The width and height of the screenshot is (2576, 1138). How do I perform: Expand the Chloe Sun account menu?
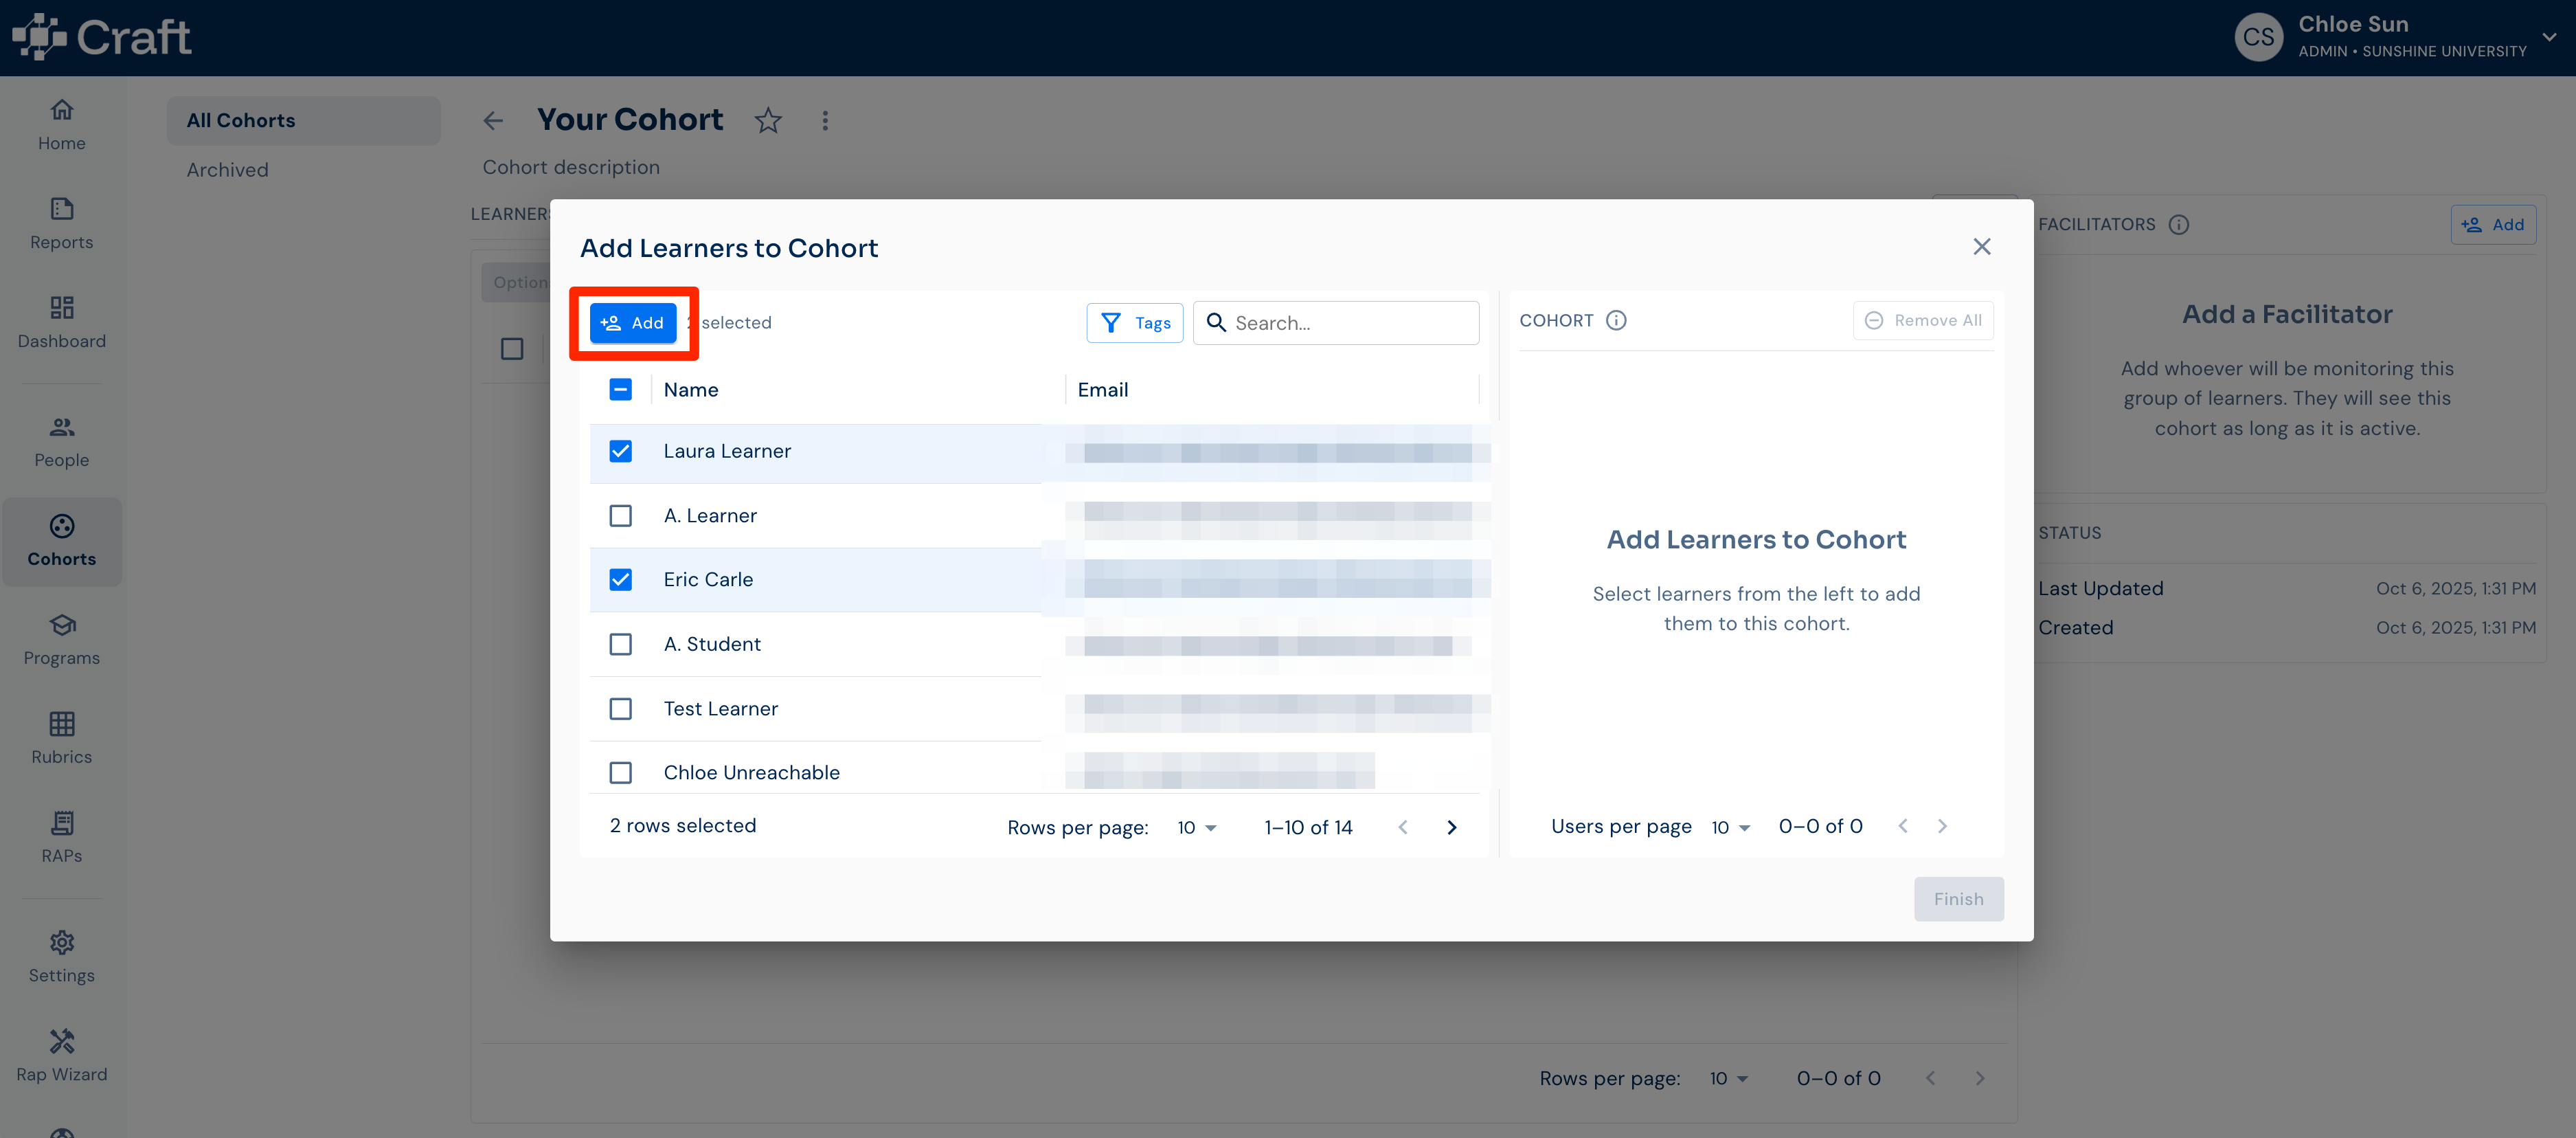[2549, 37]
